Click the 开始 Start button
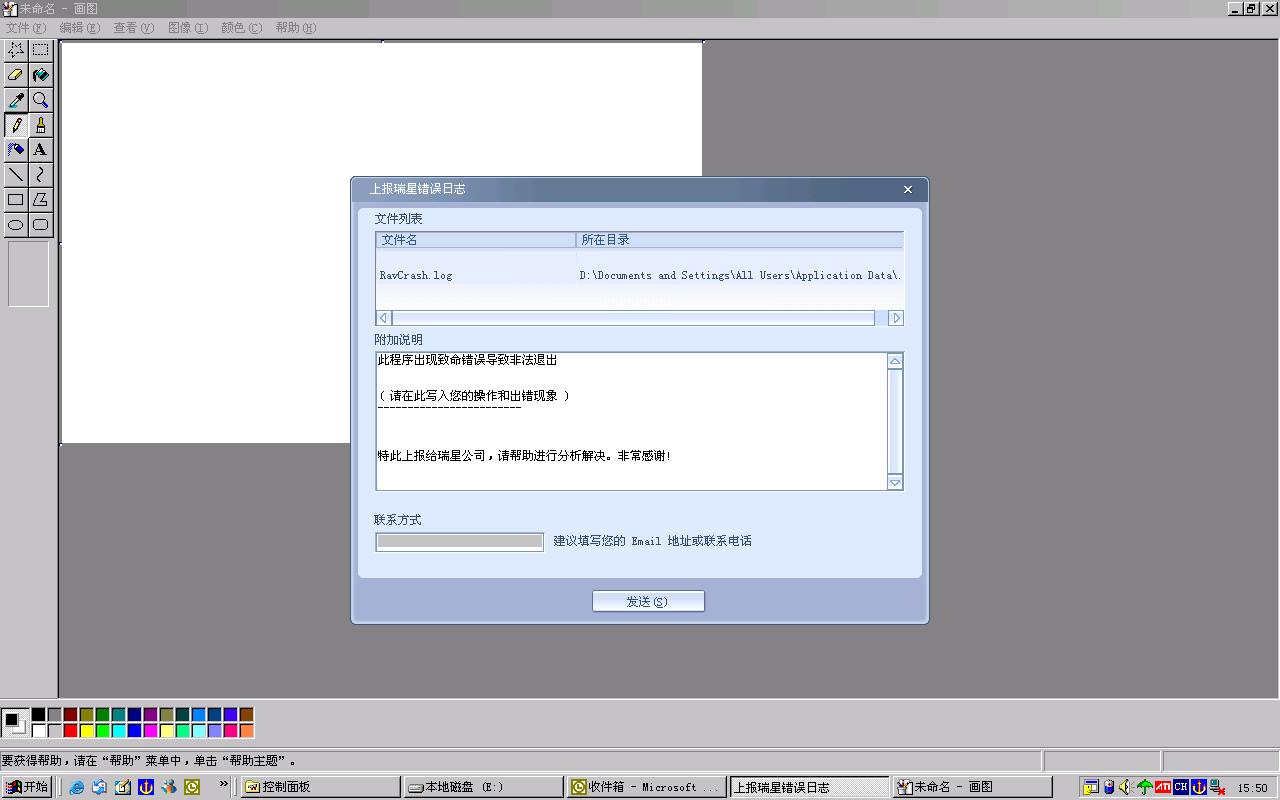1280x800 pixels. click(27, 787)
